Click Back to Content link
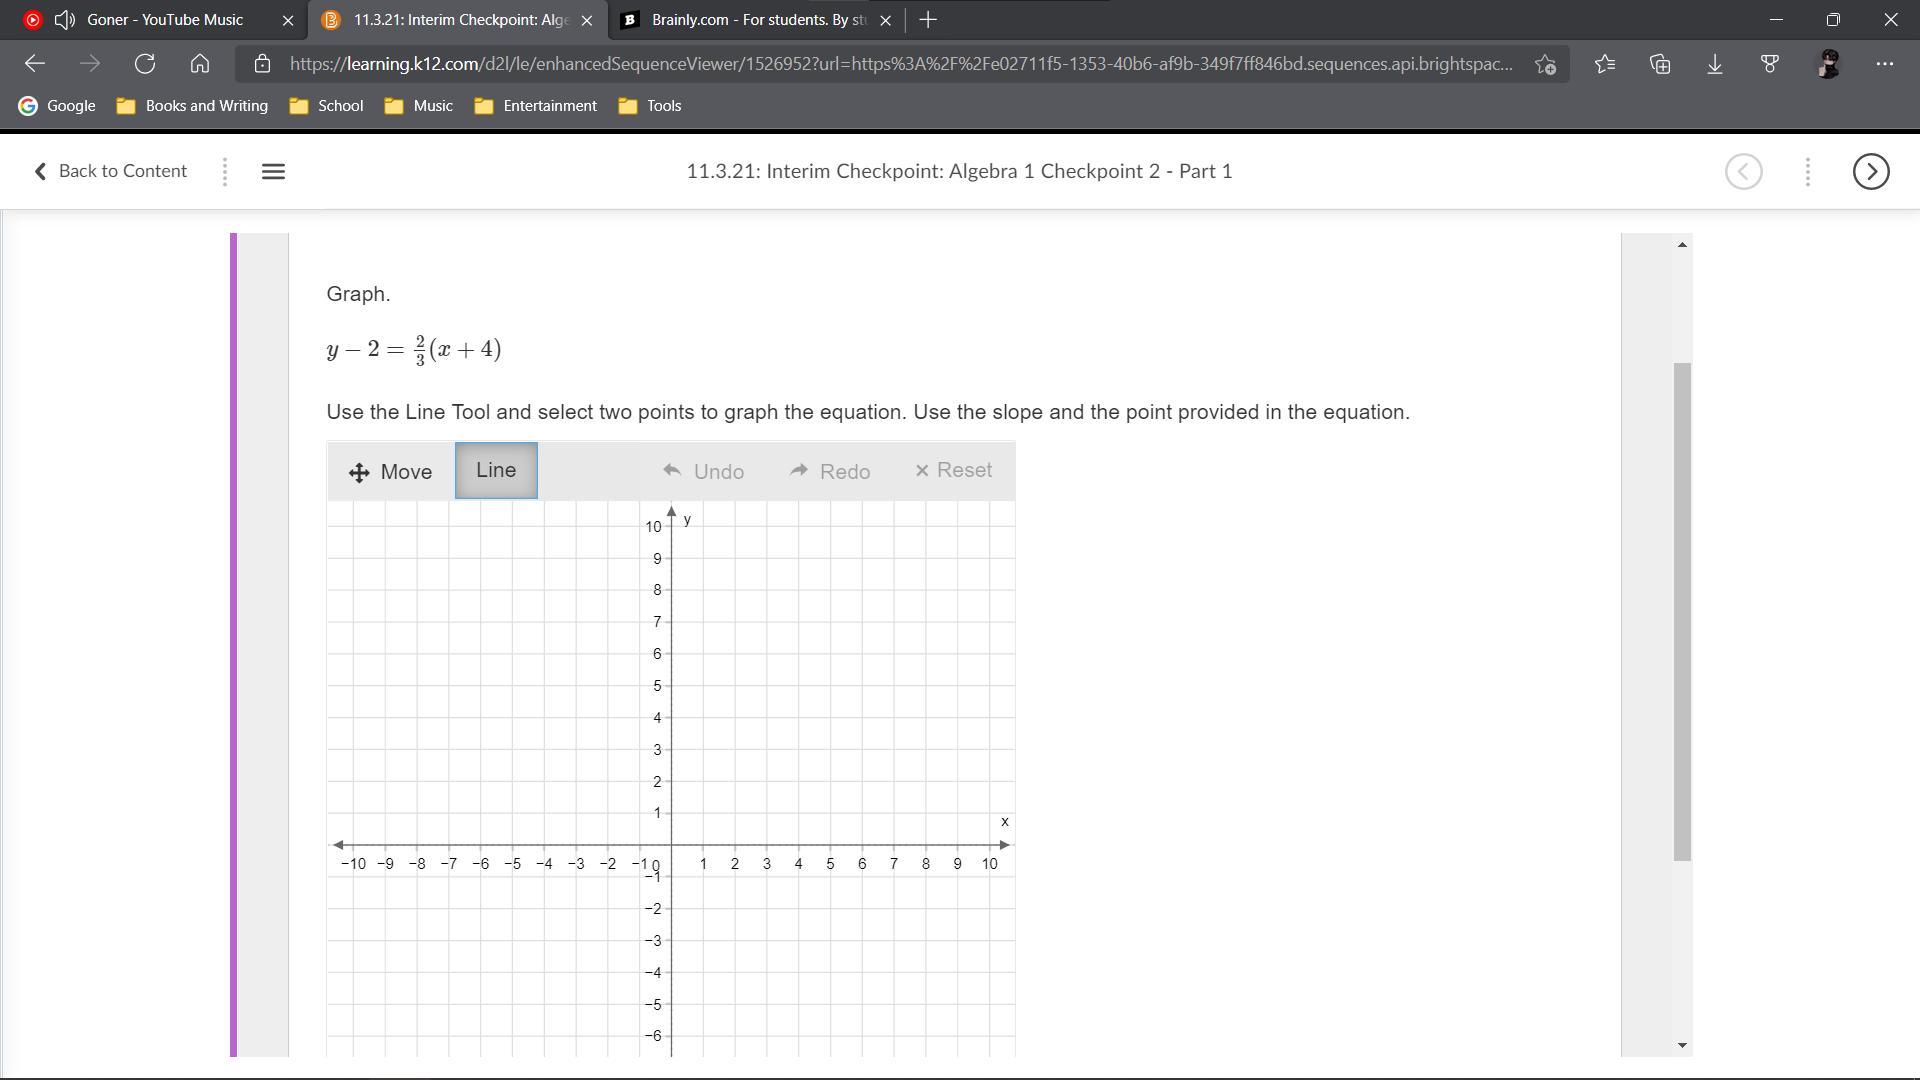 tap(110, 171)
